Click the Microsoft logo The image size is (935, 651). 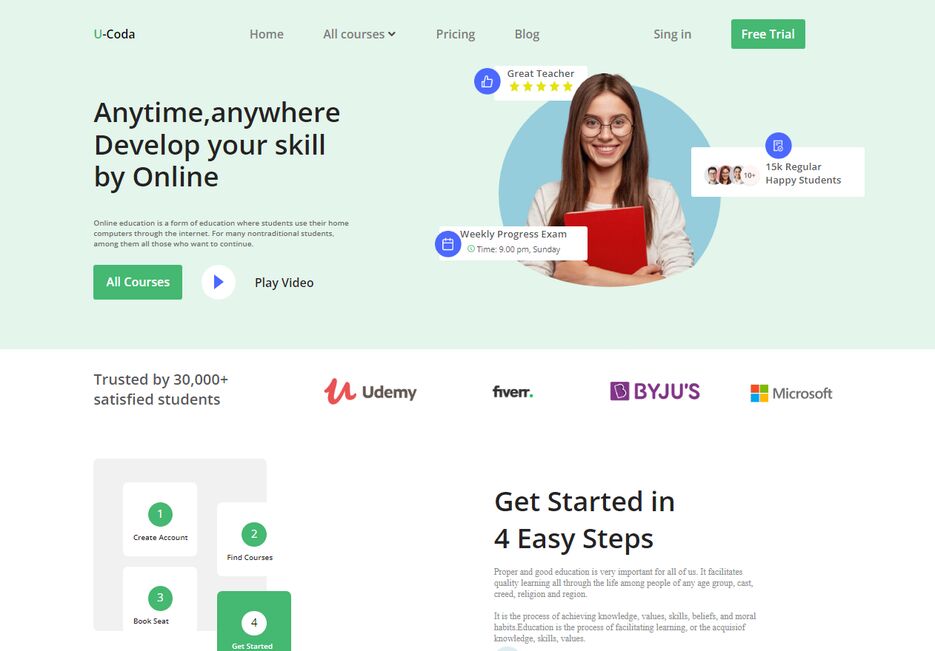791,393
